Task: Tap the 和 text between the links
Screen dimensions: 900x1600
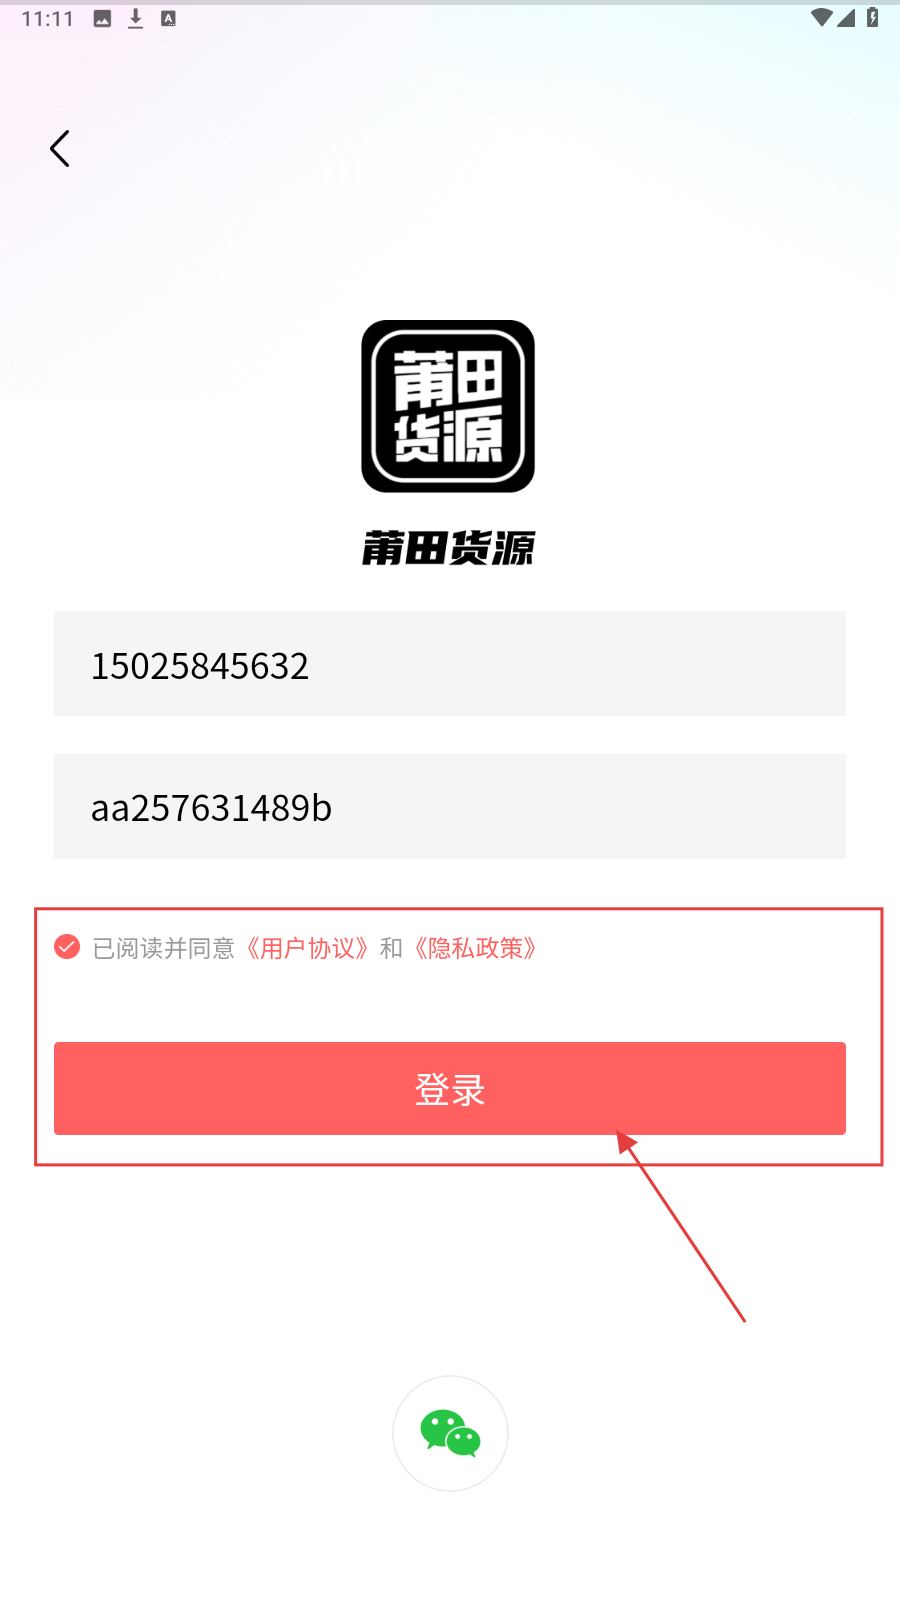Action: [391, 948]
